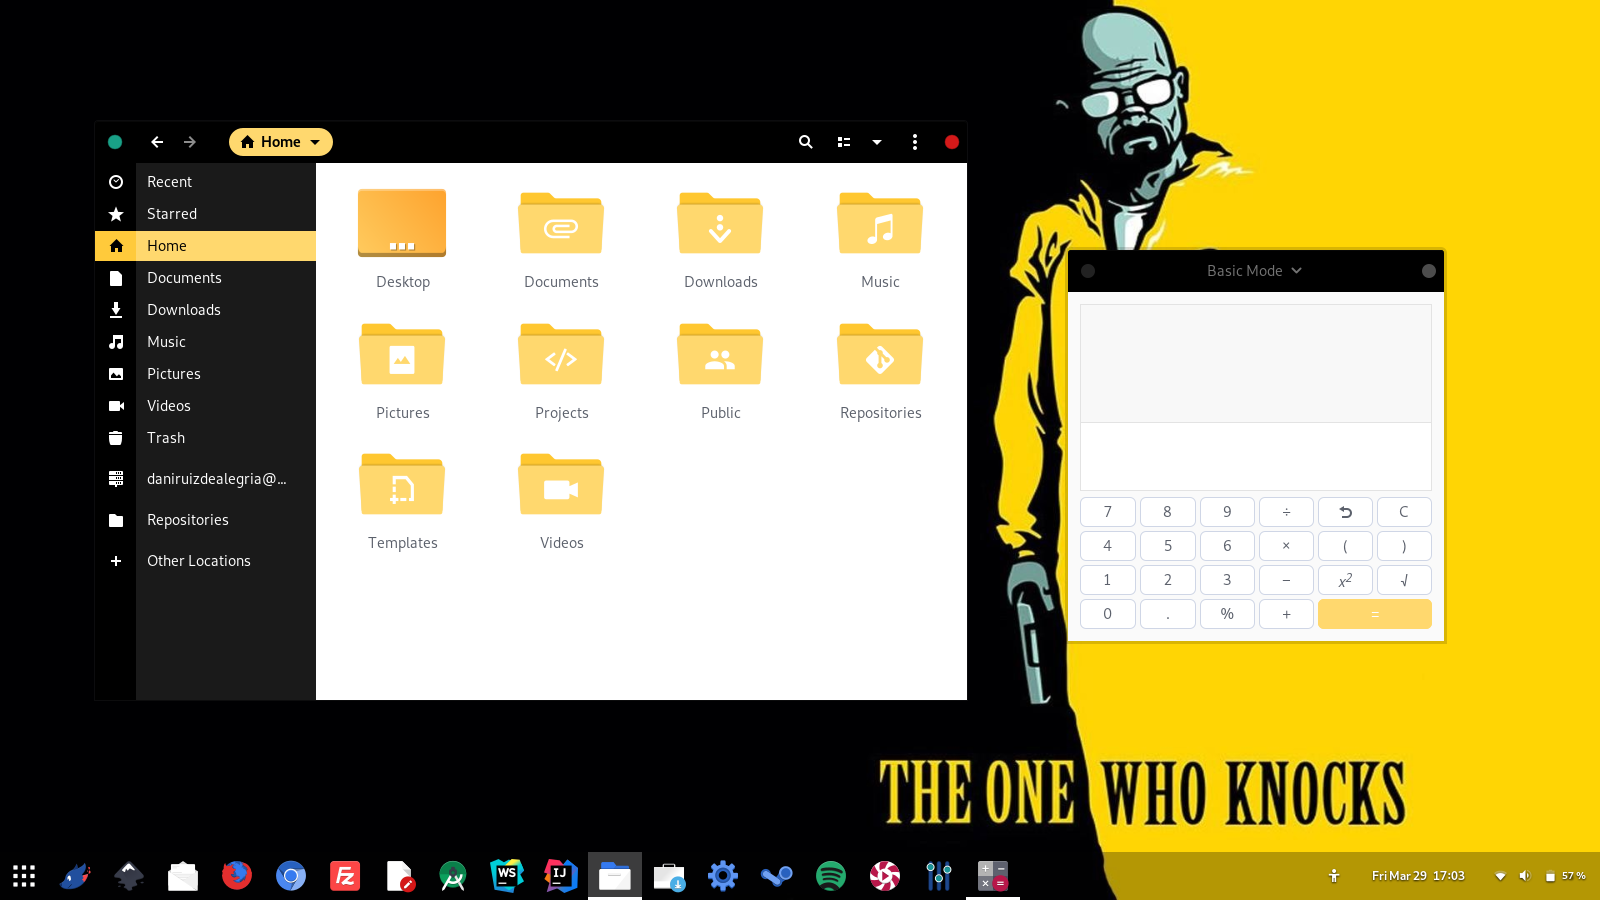Screen dimensions: 1600x900
Task: Select Videos in sidebar
Action: (x=206, y=406)
